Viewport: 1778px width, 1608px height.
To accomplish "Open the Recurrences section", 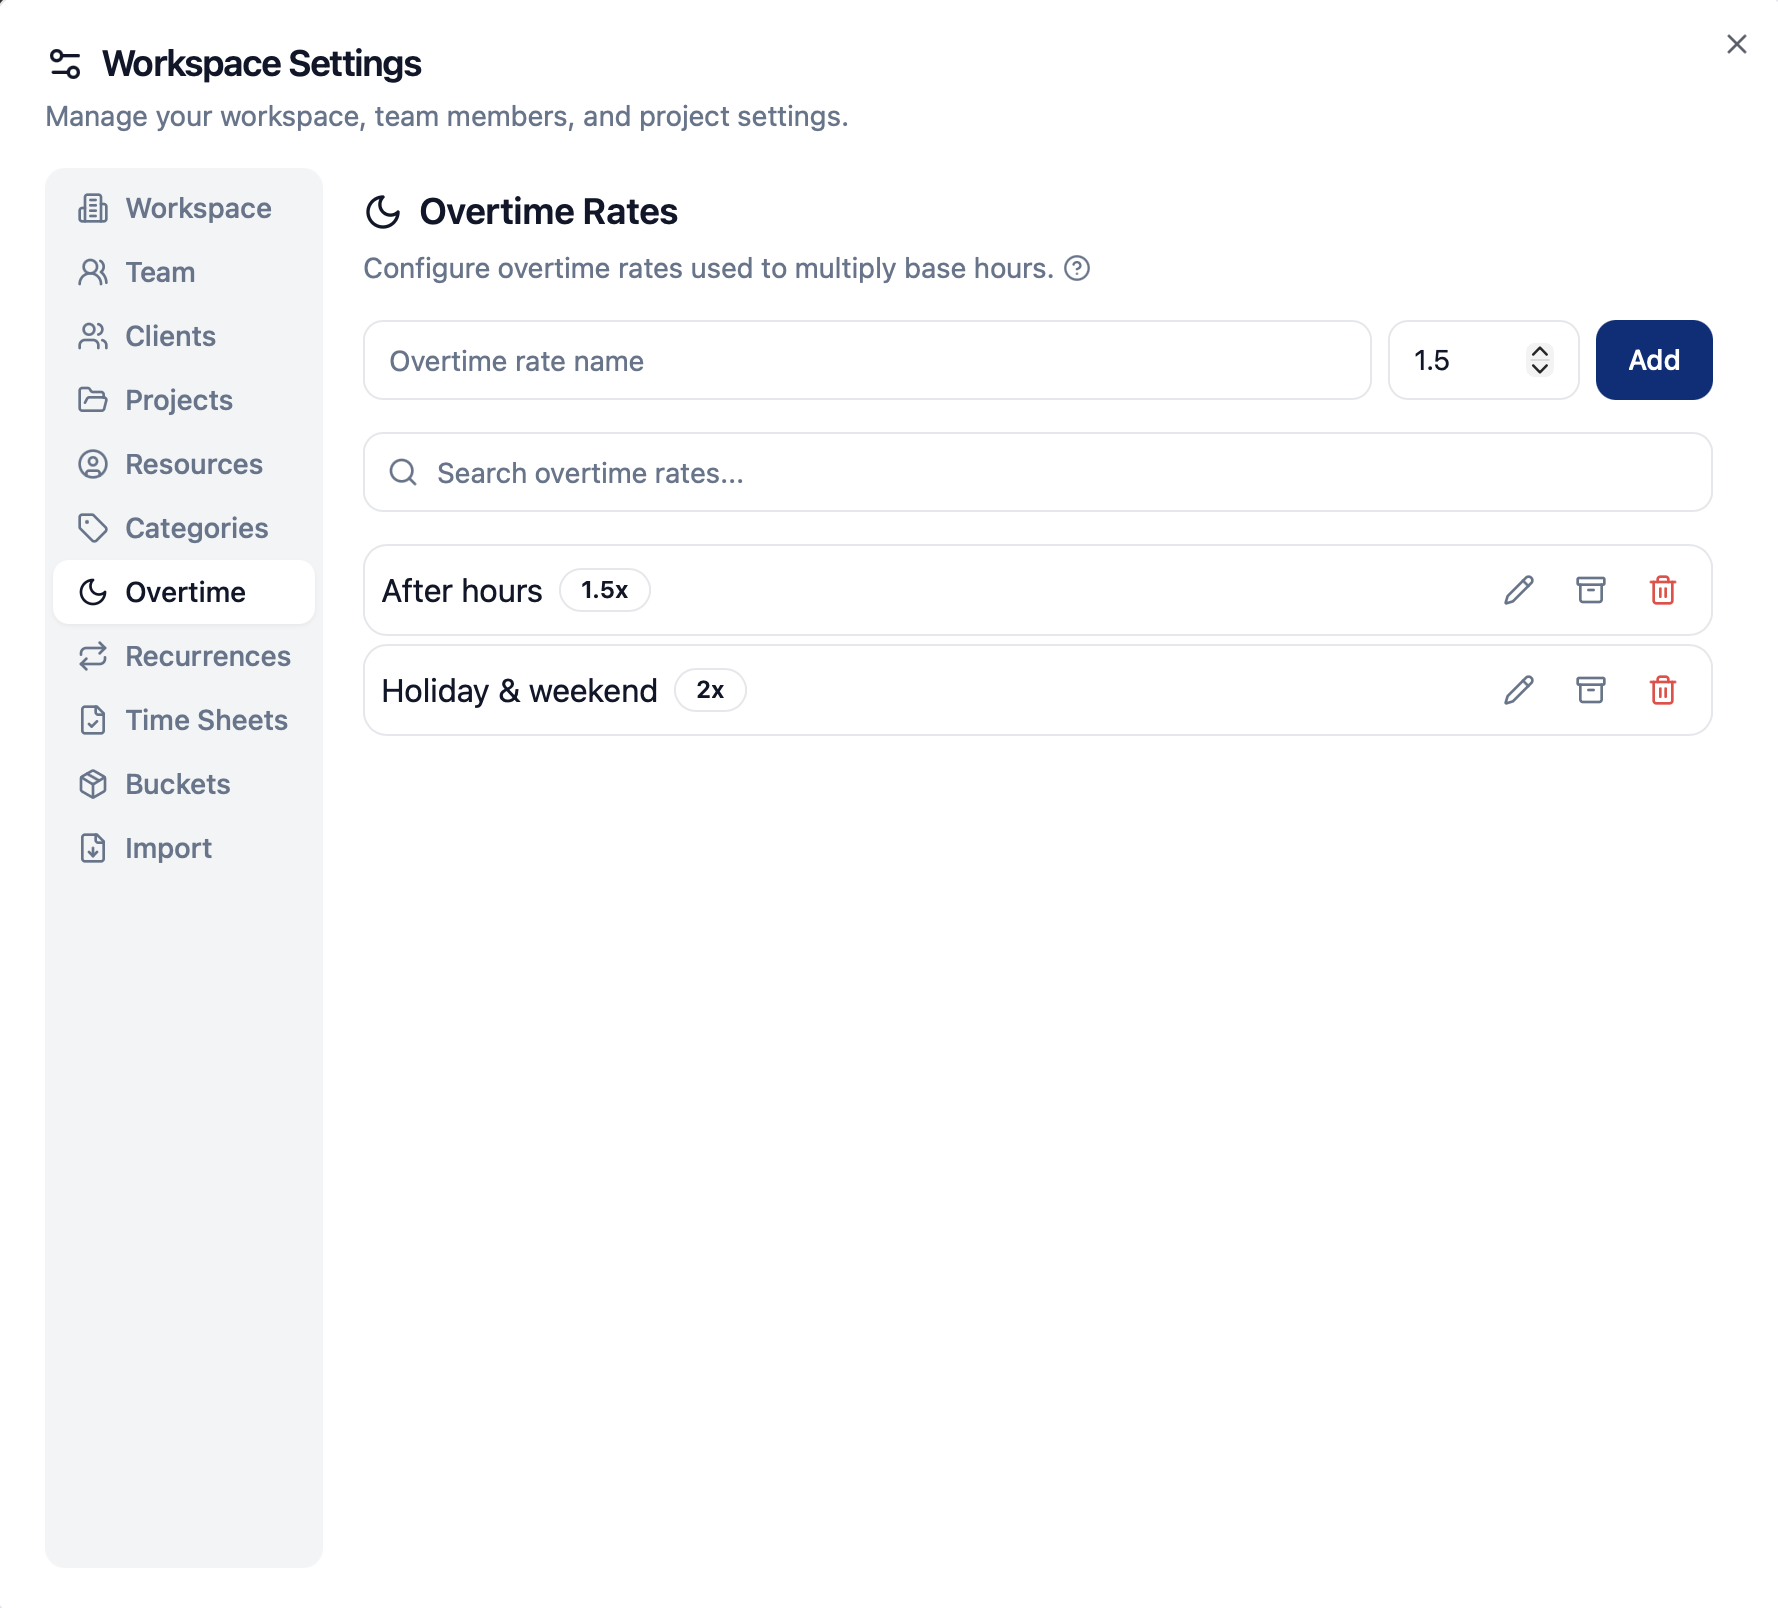I will point(184,656).
